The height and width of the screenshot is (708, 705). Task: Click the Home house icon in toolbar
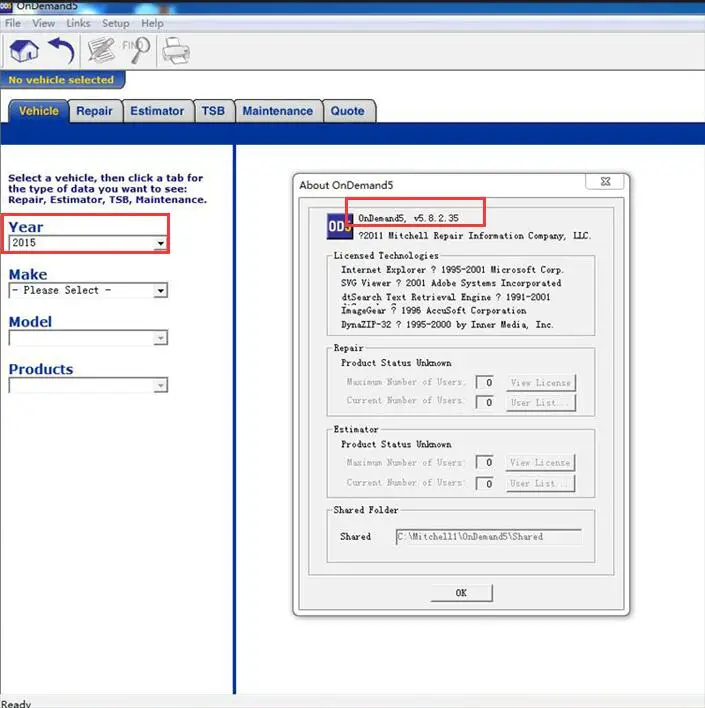pyautogui.click(x=24, y=51)
